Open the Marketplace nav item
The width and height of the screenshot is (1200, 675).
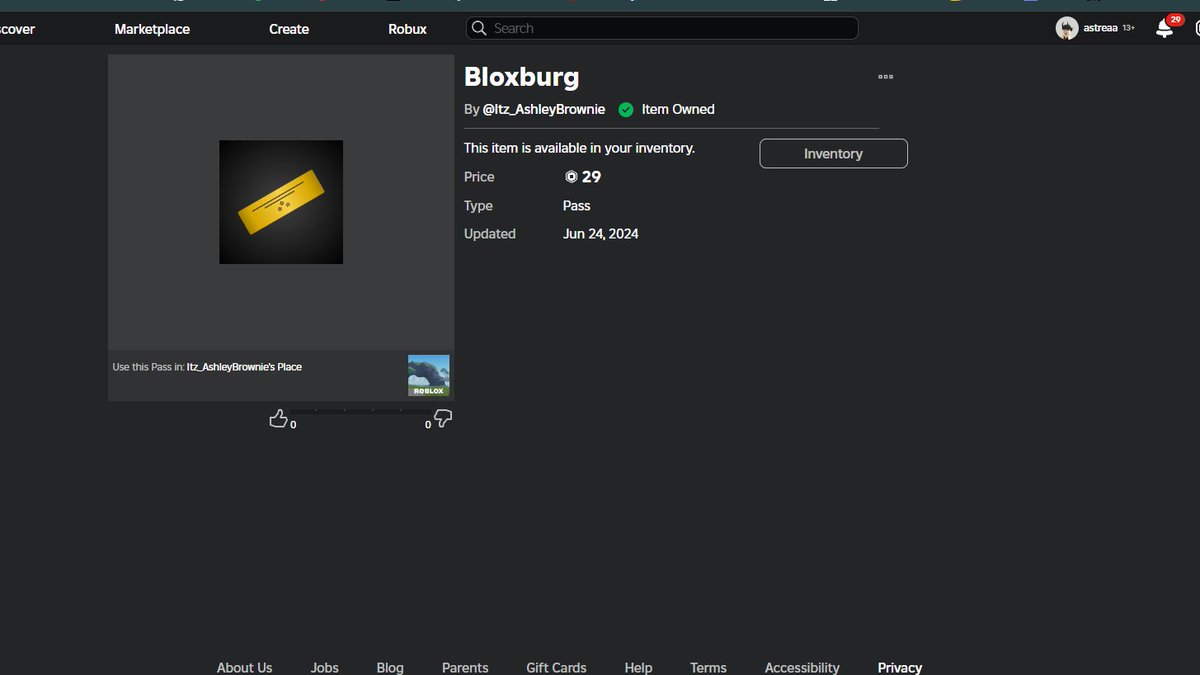point(152,29)
